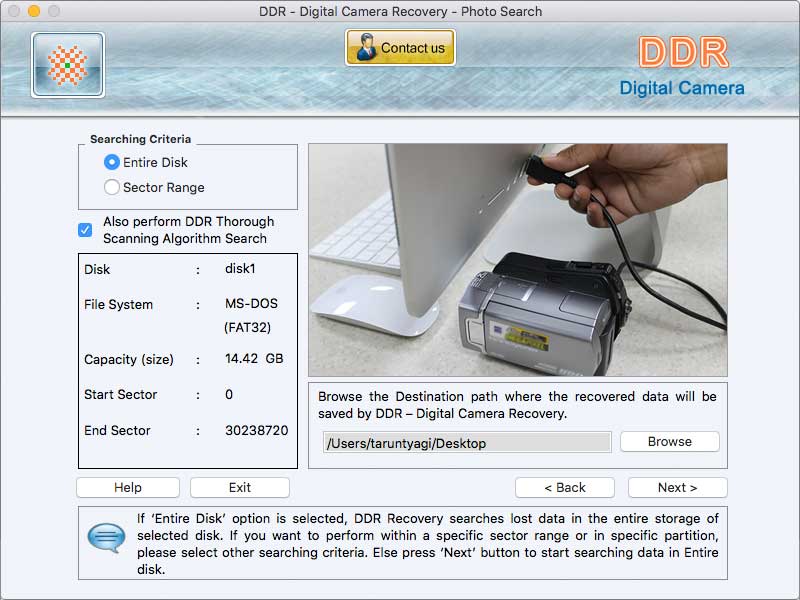
Task: Click the End Sector value 30238720
Action: click(257, 431)
